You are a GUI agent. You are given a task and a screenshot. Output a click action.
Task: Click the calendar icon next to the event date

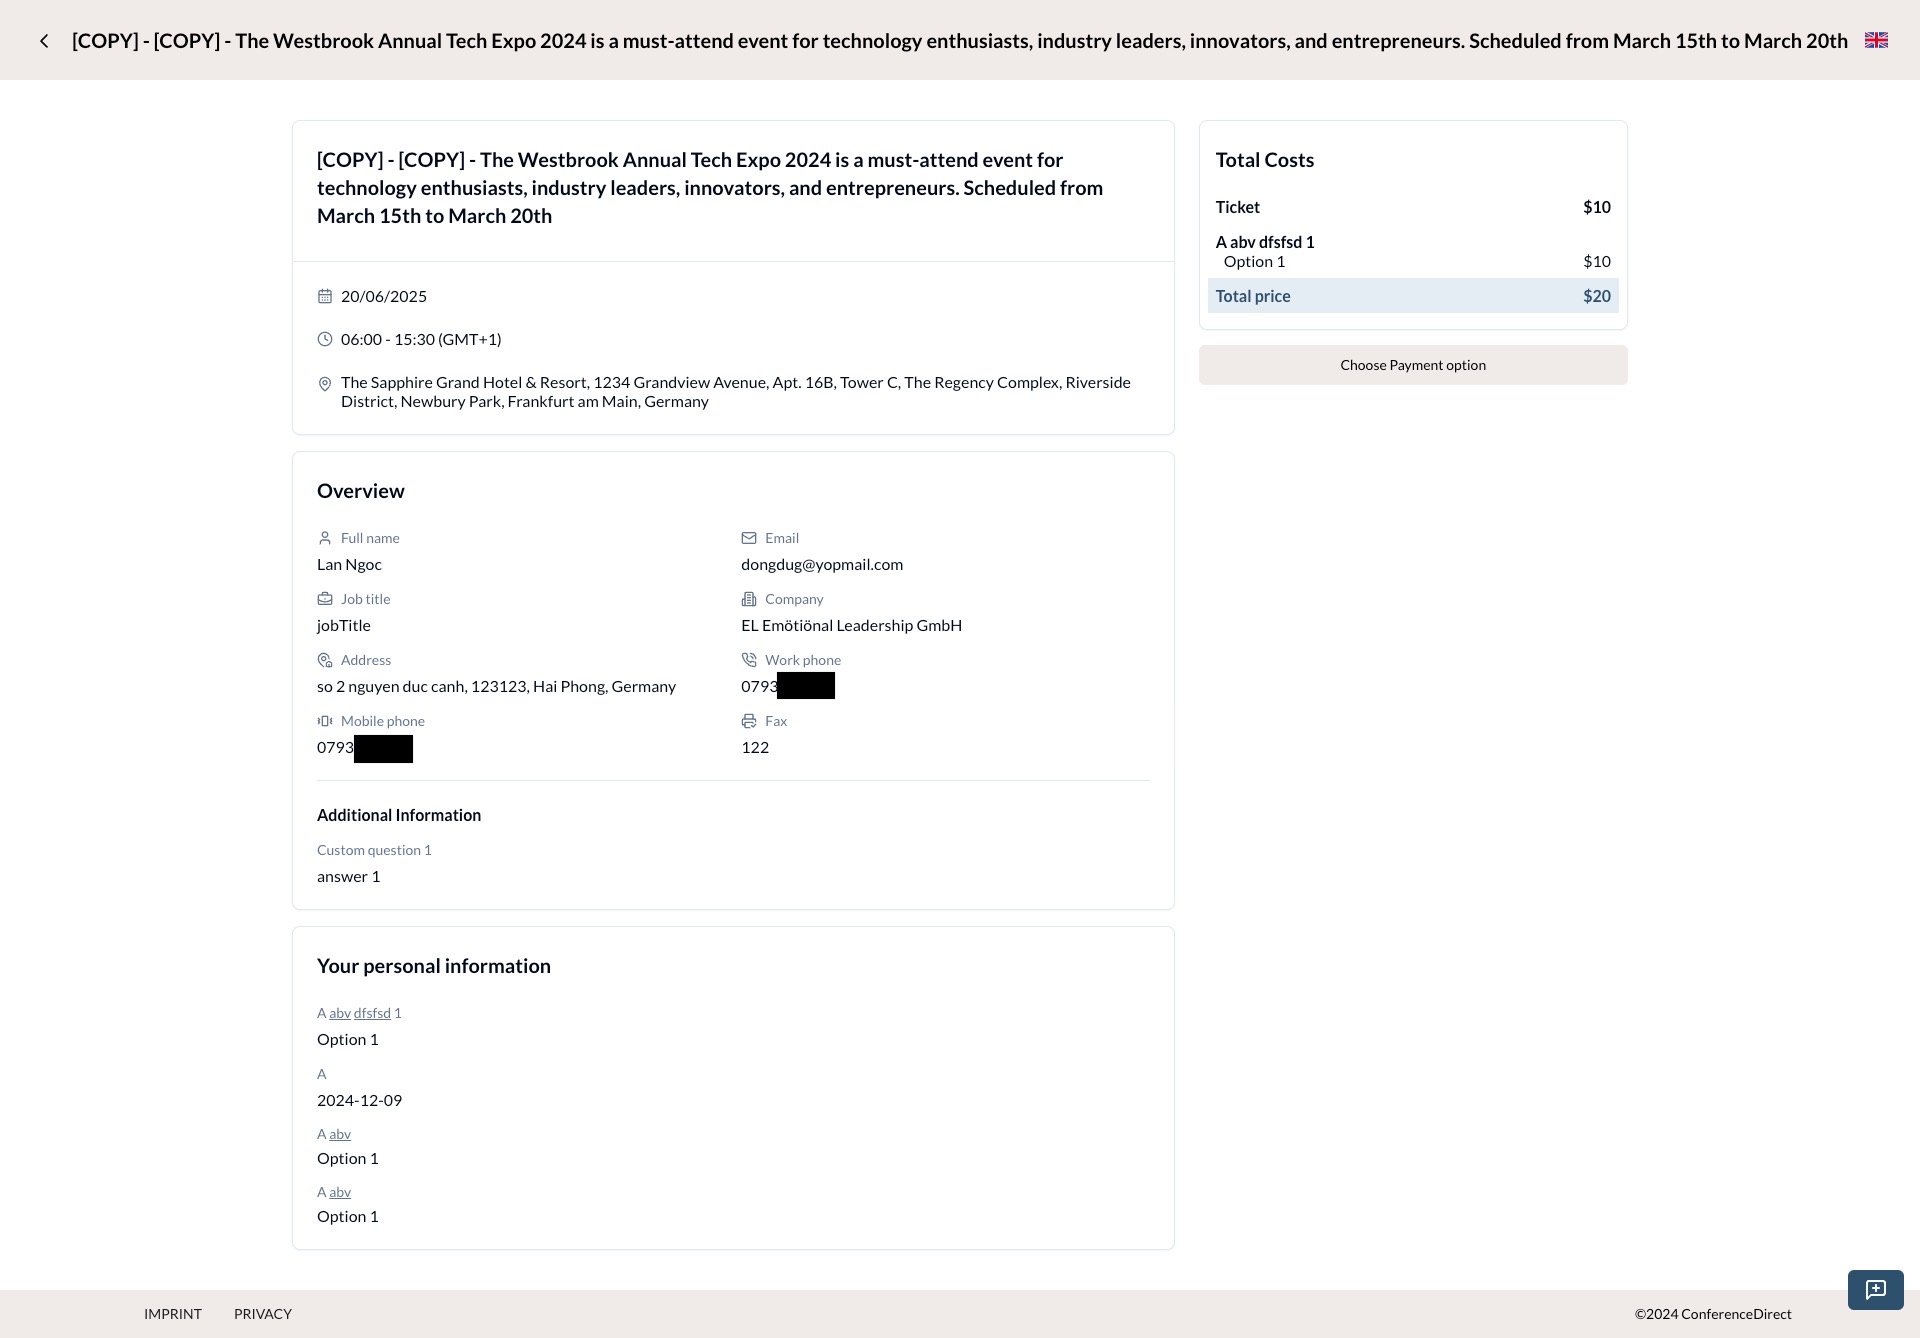pos(325,296)
